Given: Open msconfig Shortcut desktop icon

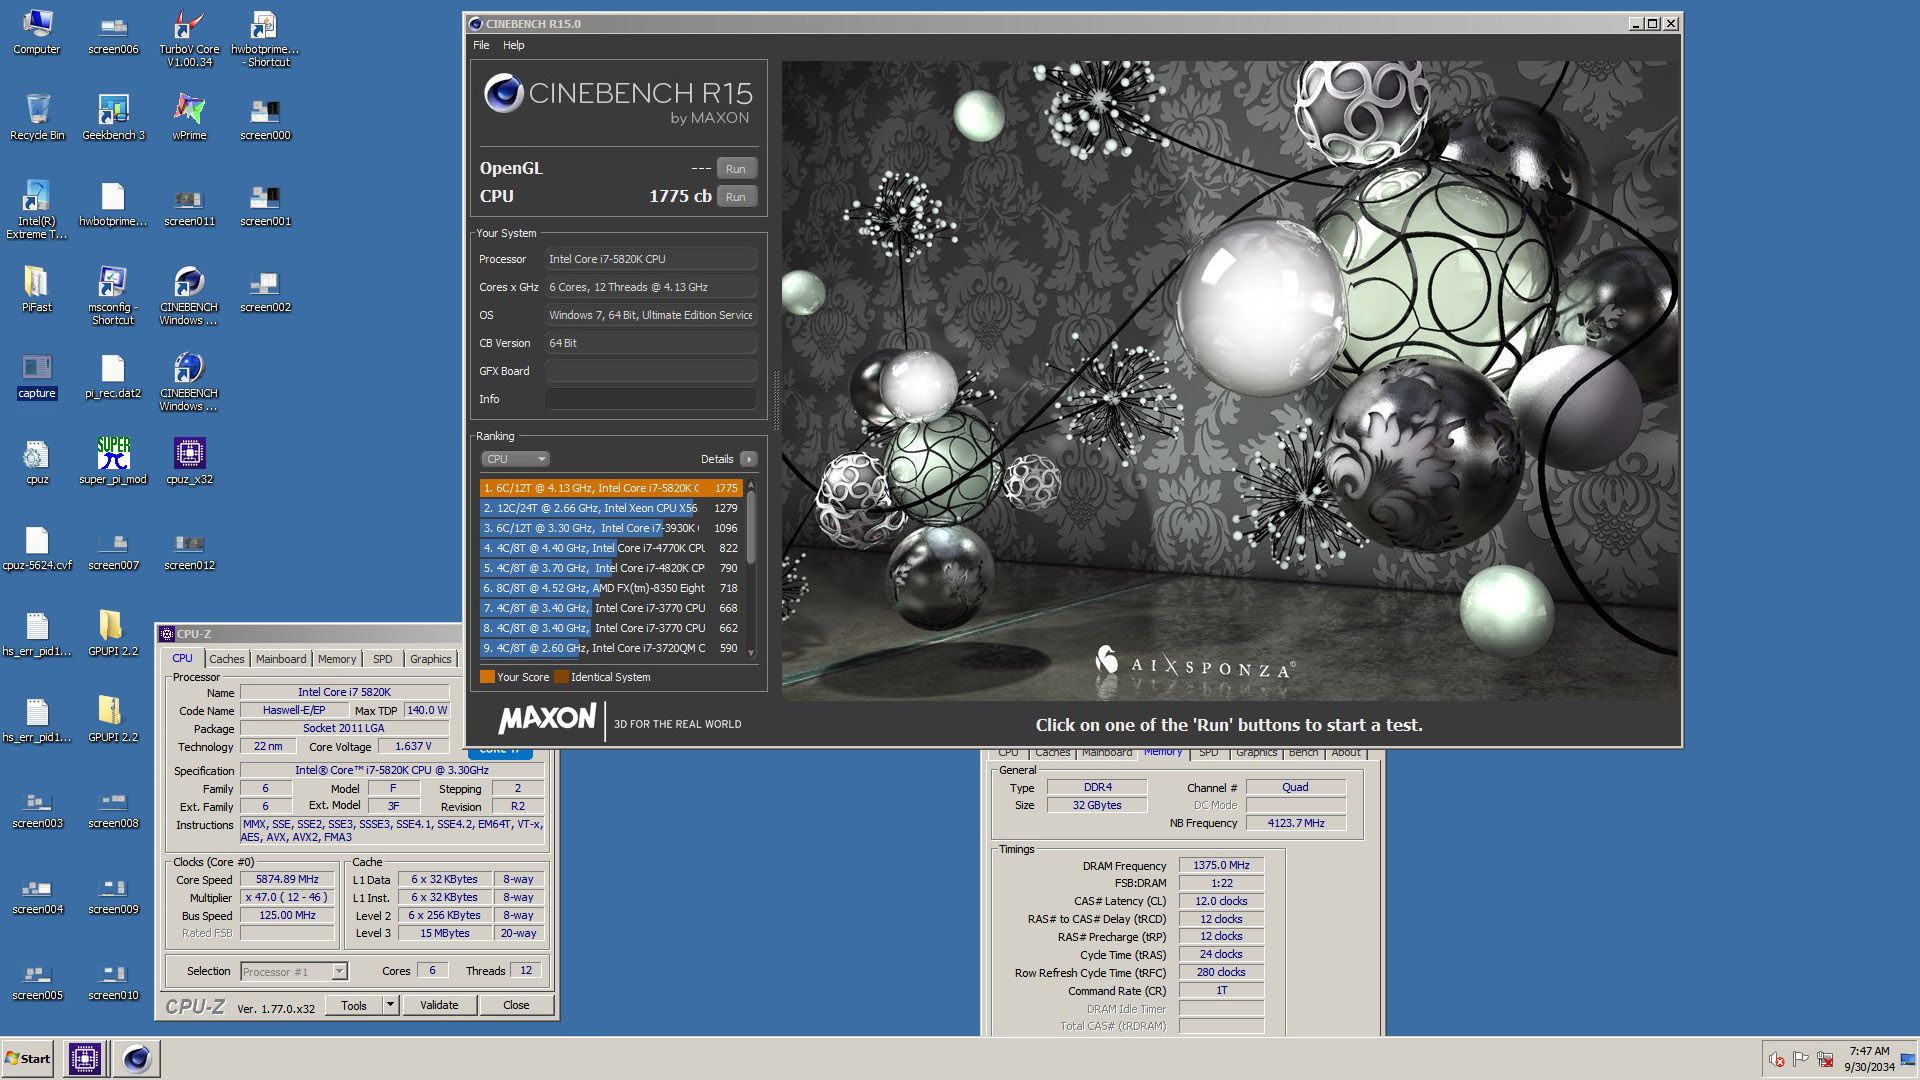Looking at the screenshot, I should pos(113,296).
